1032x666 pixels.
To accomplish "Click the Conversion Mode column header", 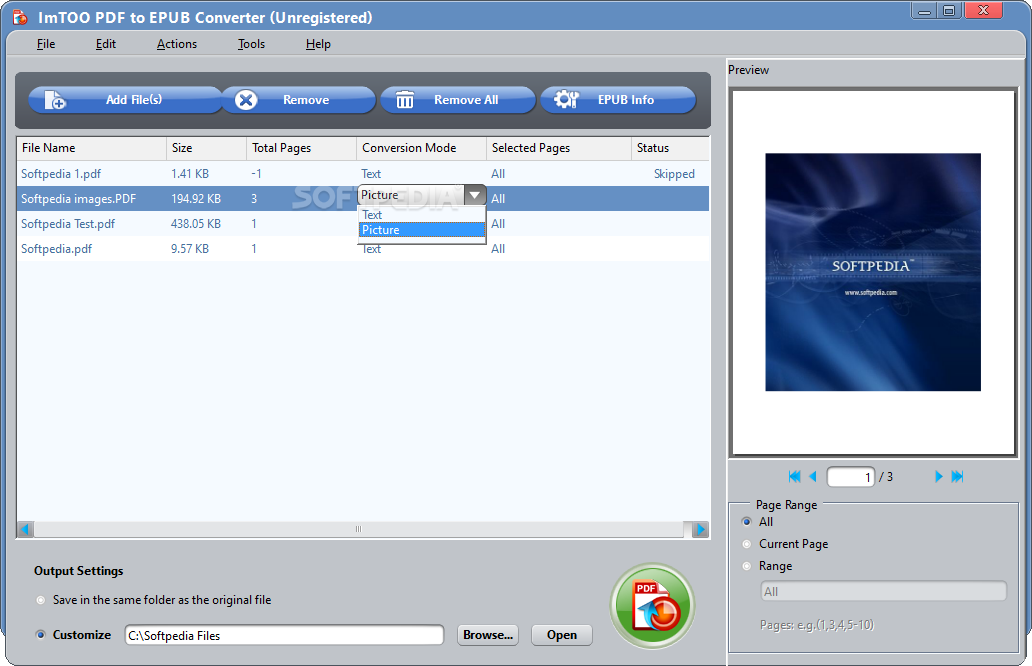I will click(x=421, y=148).
